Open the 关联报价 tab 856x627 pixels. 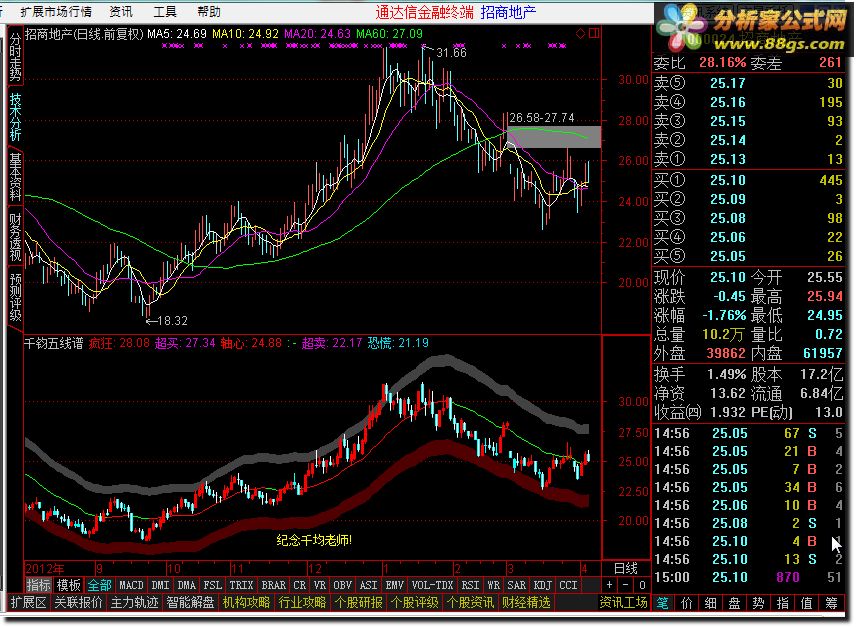coord(79,602)
